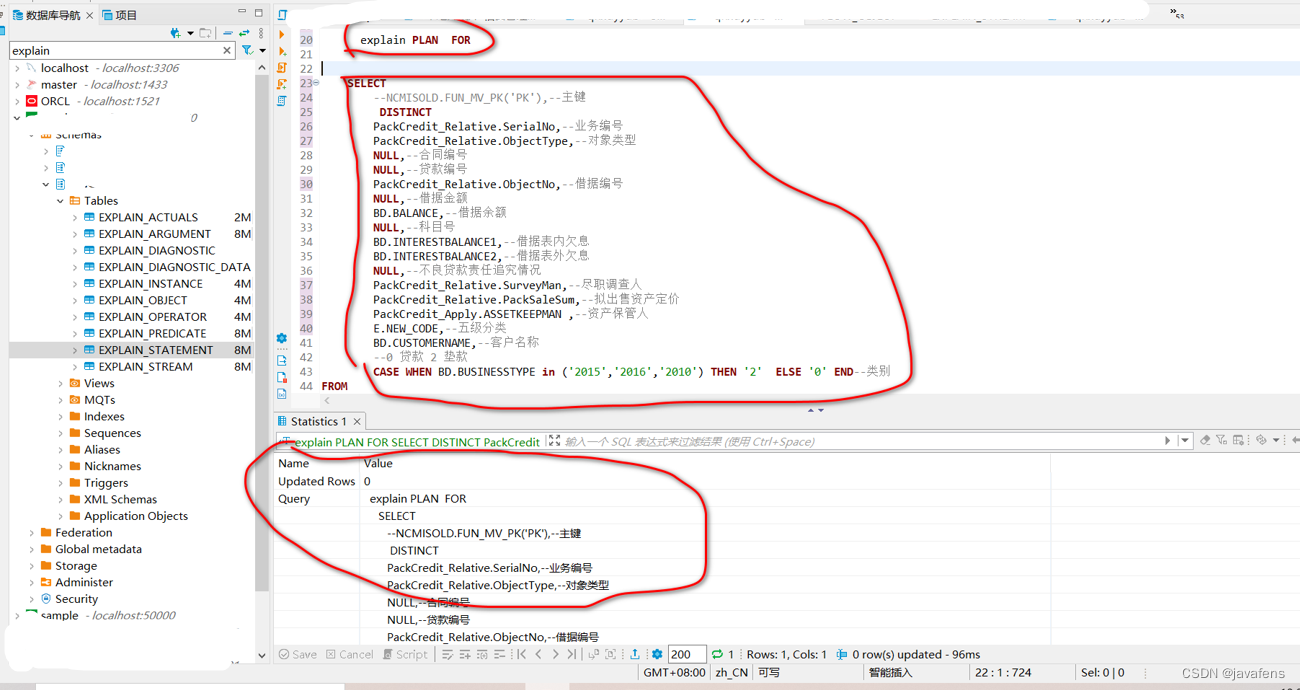Jump to first row using the navigation icon

523,653
